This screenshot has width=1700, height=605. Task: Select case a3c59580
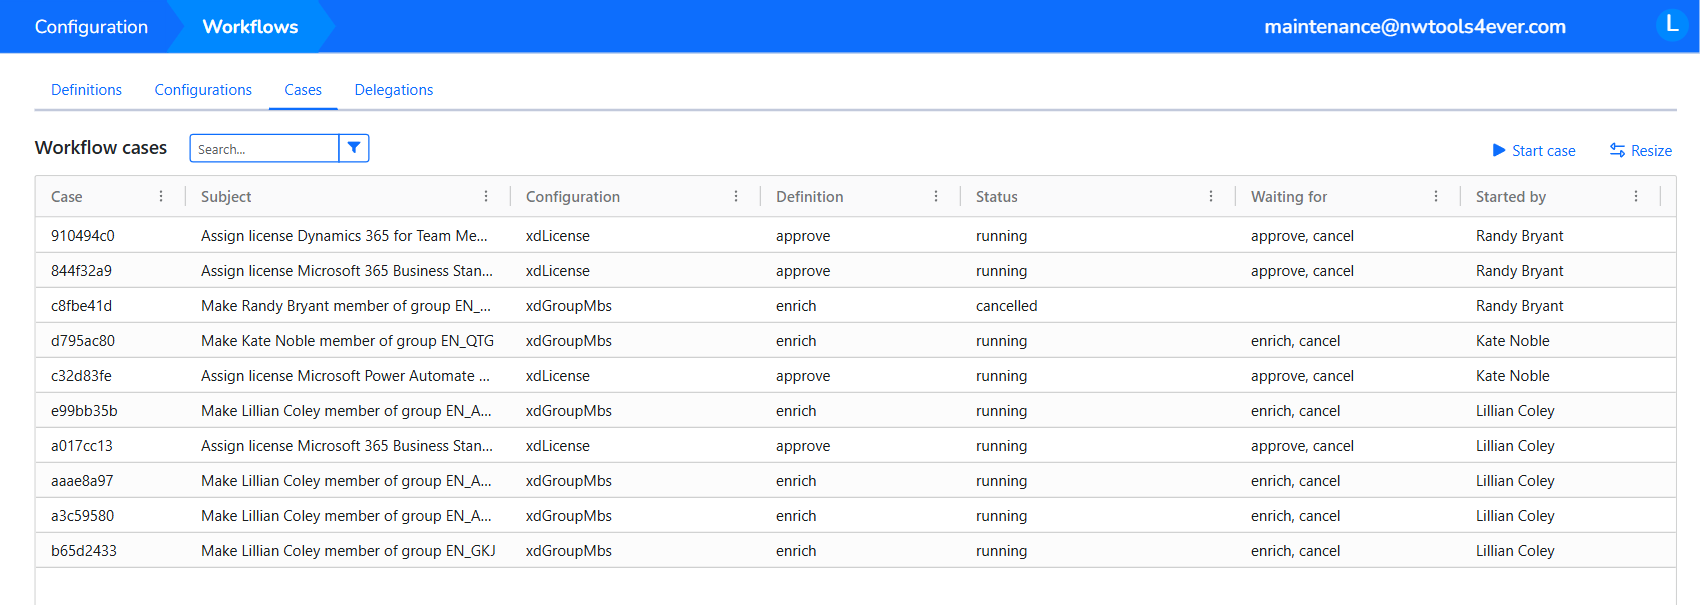pyautogui.click(x=83, y=516)
